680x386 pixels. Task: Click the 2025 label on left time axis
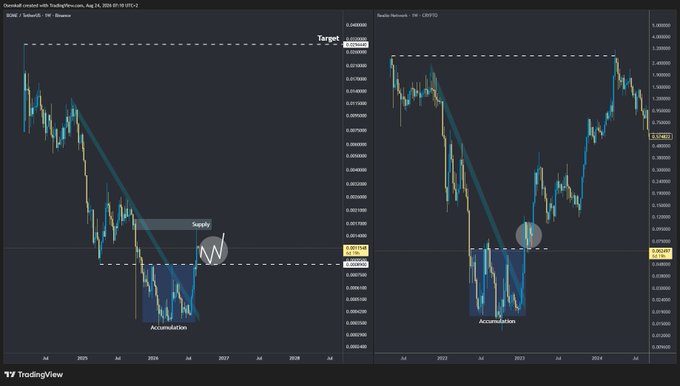[x=82, y=358]
